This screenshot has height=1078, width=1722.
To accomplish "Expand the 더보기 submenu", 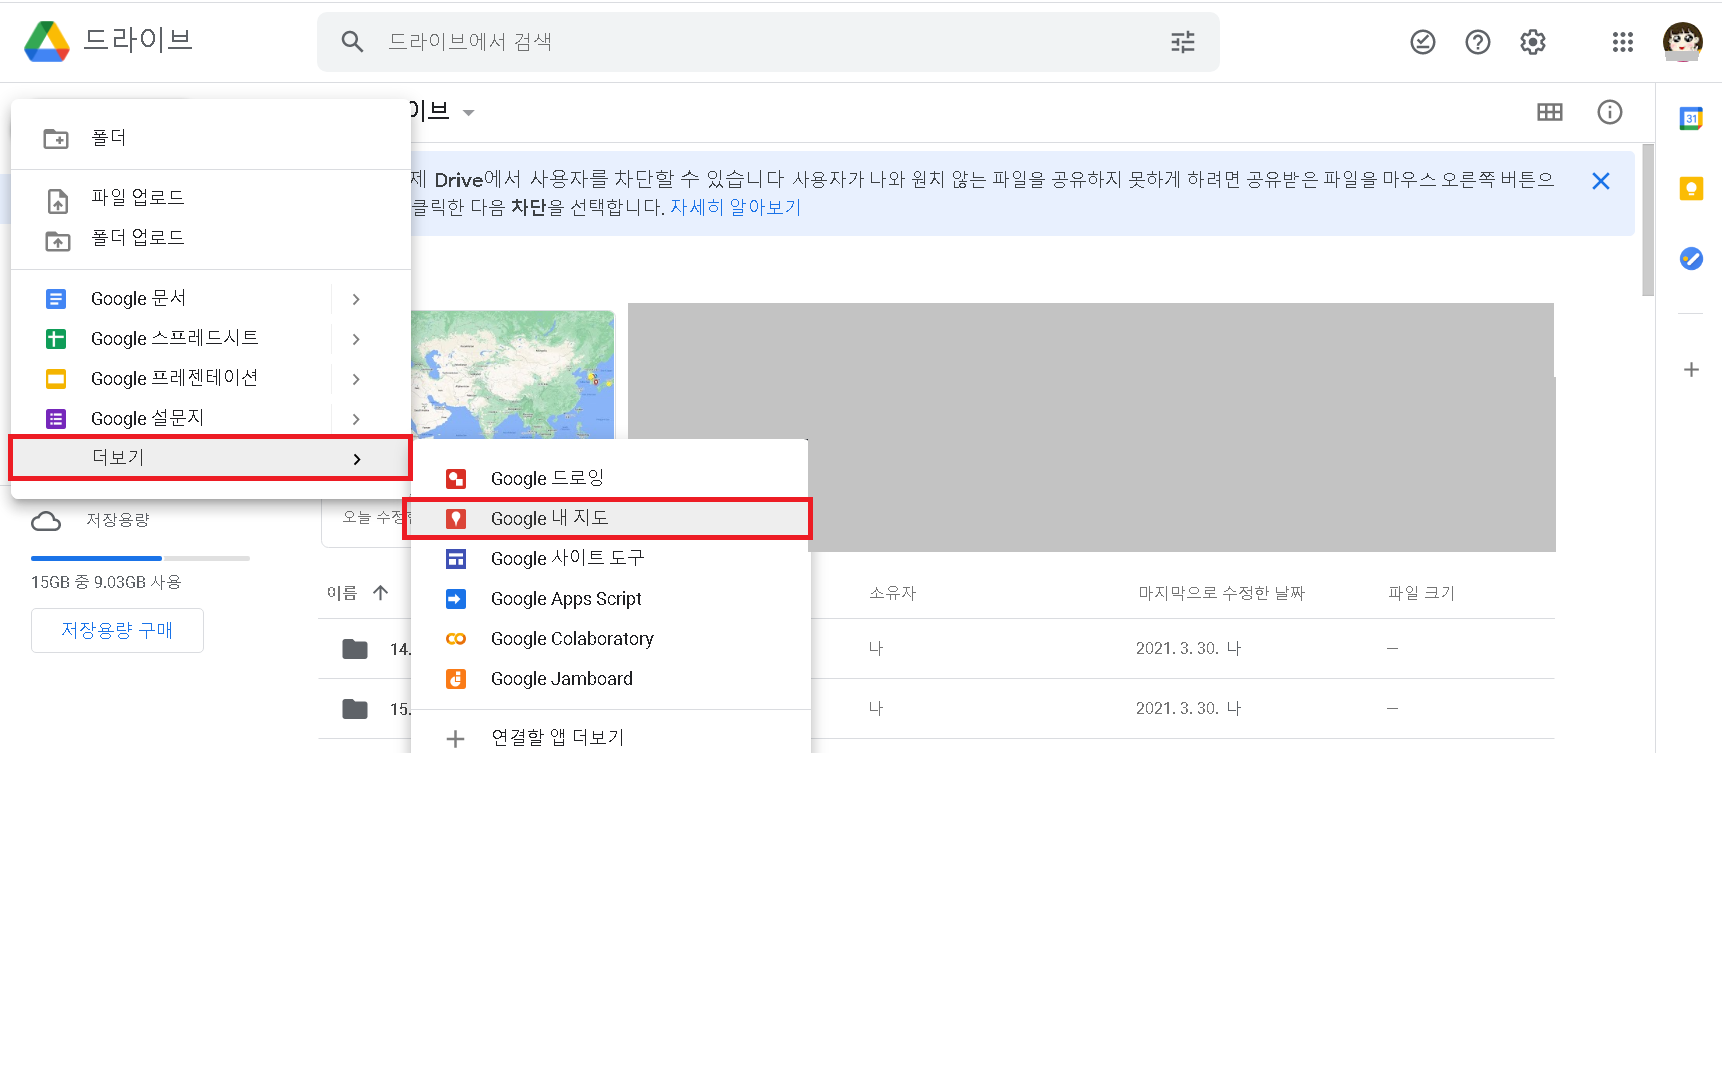I will click(210, 458).
